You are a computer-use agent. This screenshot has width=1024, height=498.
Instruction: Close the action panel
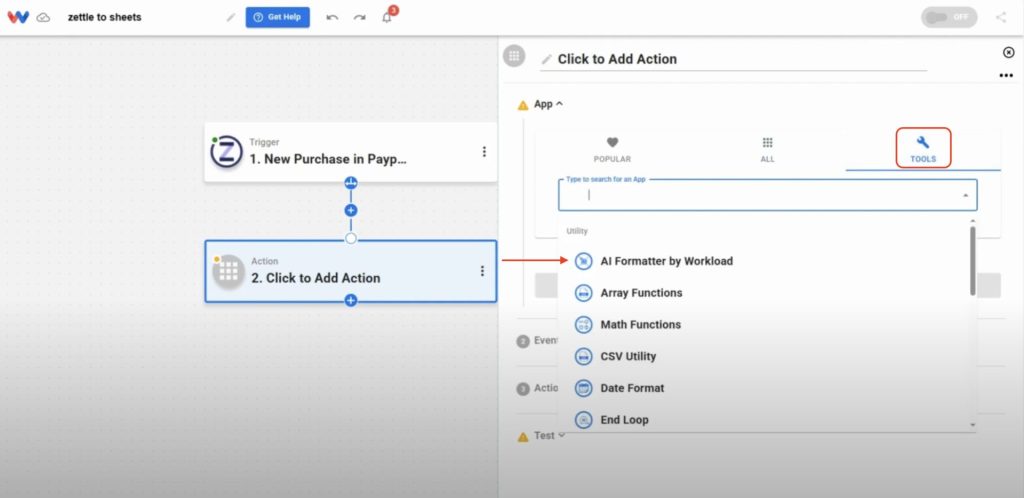pos(1008,52)
